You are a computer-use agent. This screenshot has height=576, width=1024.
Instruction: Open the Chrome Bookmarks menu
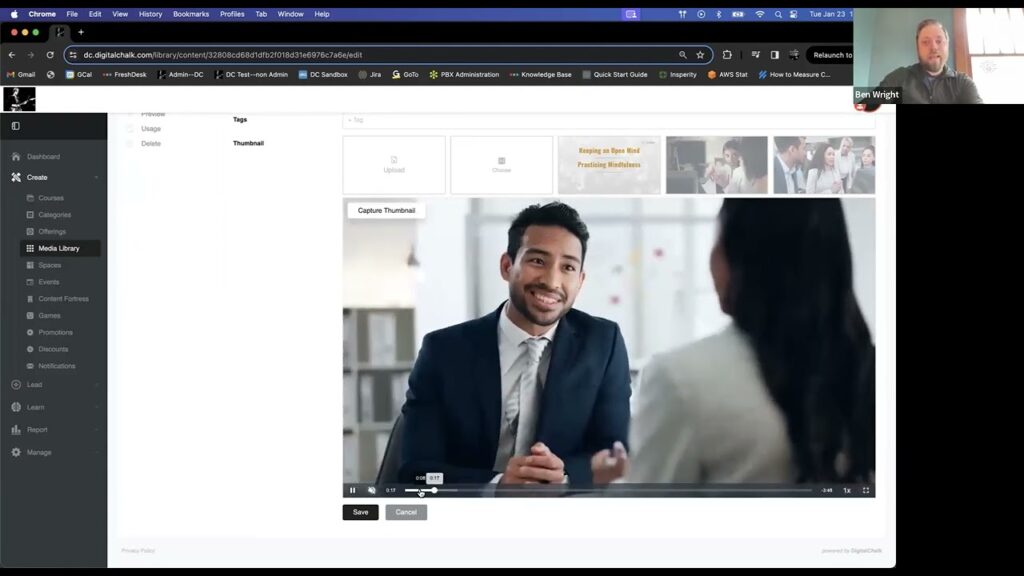pos(190,14)
